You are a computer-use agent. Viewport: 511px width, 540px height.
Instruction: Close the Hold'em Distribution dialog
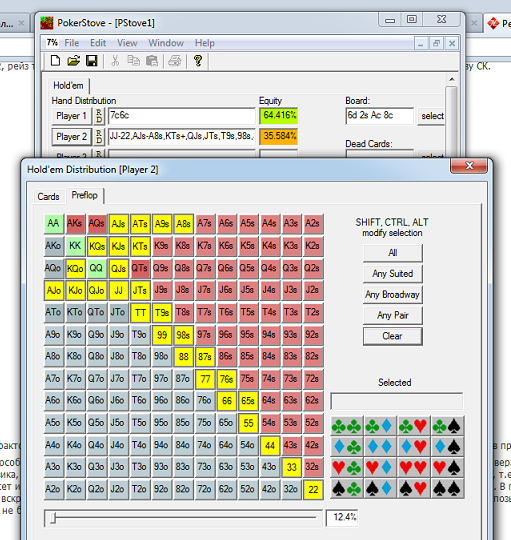click(469, 166)
